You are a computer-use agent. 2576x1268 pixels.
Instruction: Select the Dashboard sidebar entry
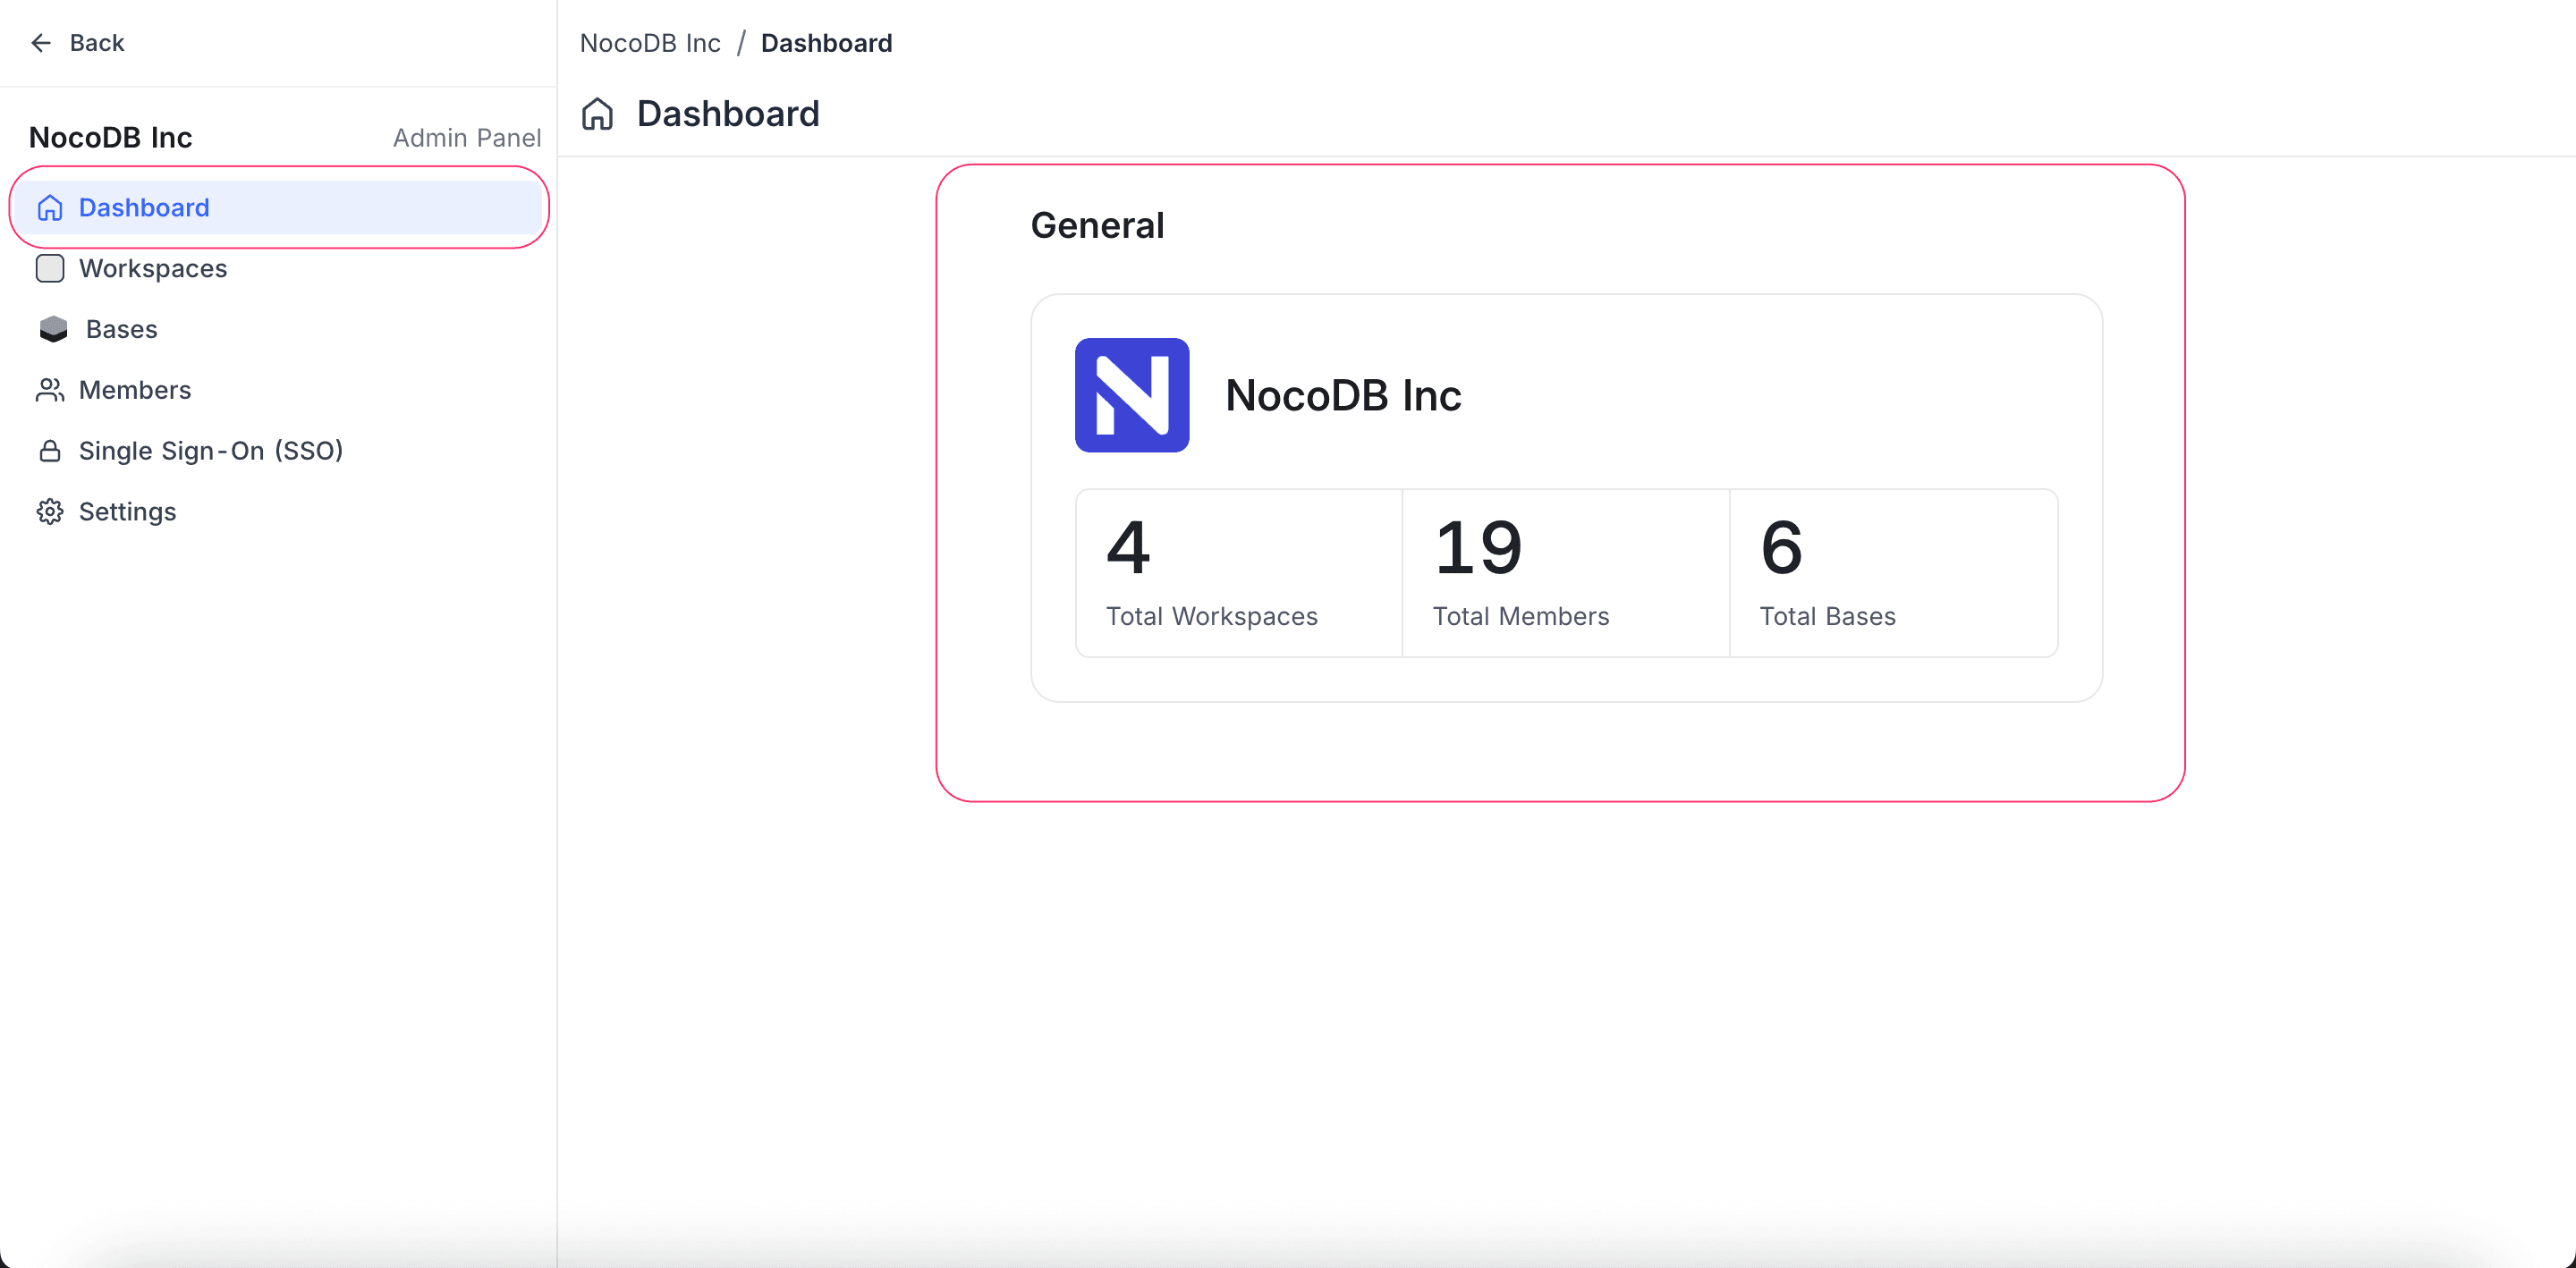[x=144, y=208]
